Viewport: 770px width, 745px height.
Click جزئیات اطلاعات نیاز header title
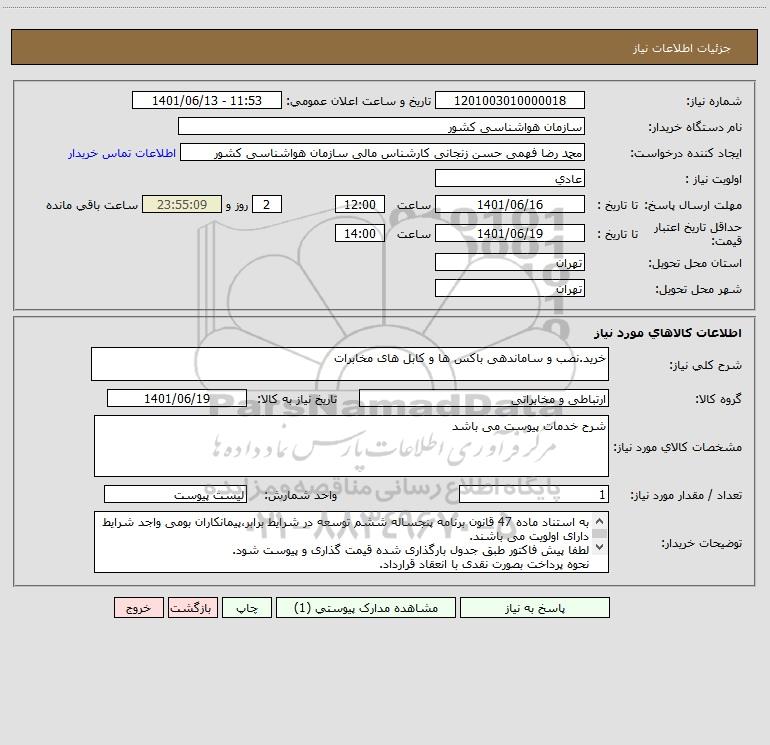pyautogui.click(x=682, y=48)
